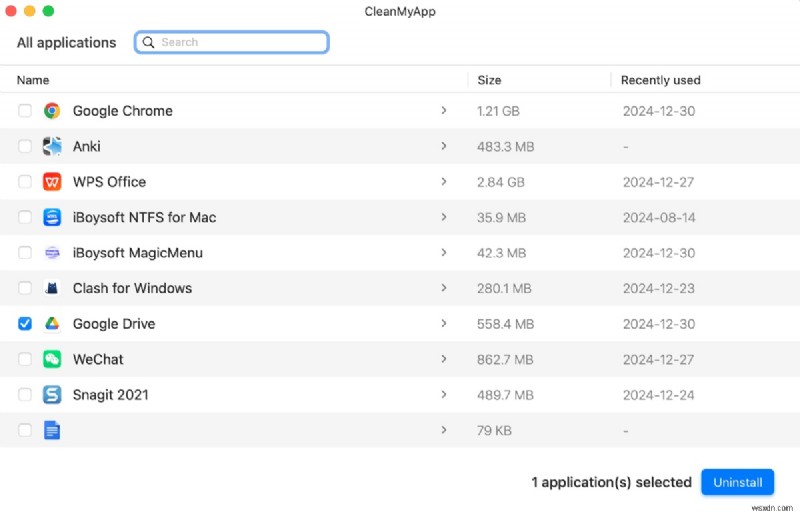Check the Google Chrome checkbox

24,111
